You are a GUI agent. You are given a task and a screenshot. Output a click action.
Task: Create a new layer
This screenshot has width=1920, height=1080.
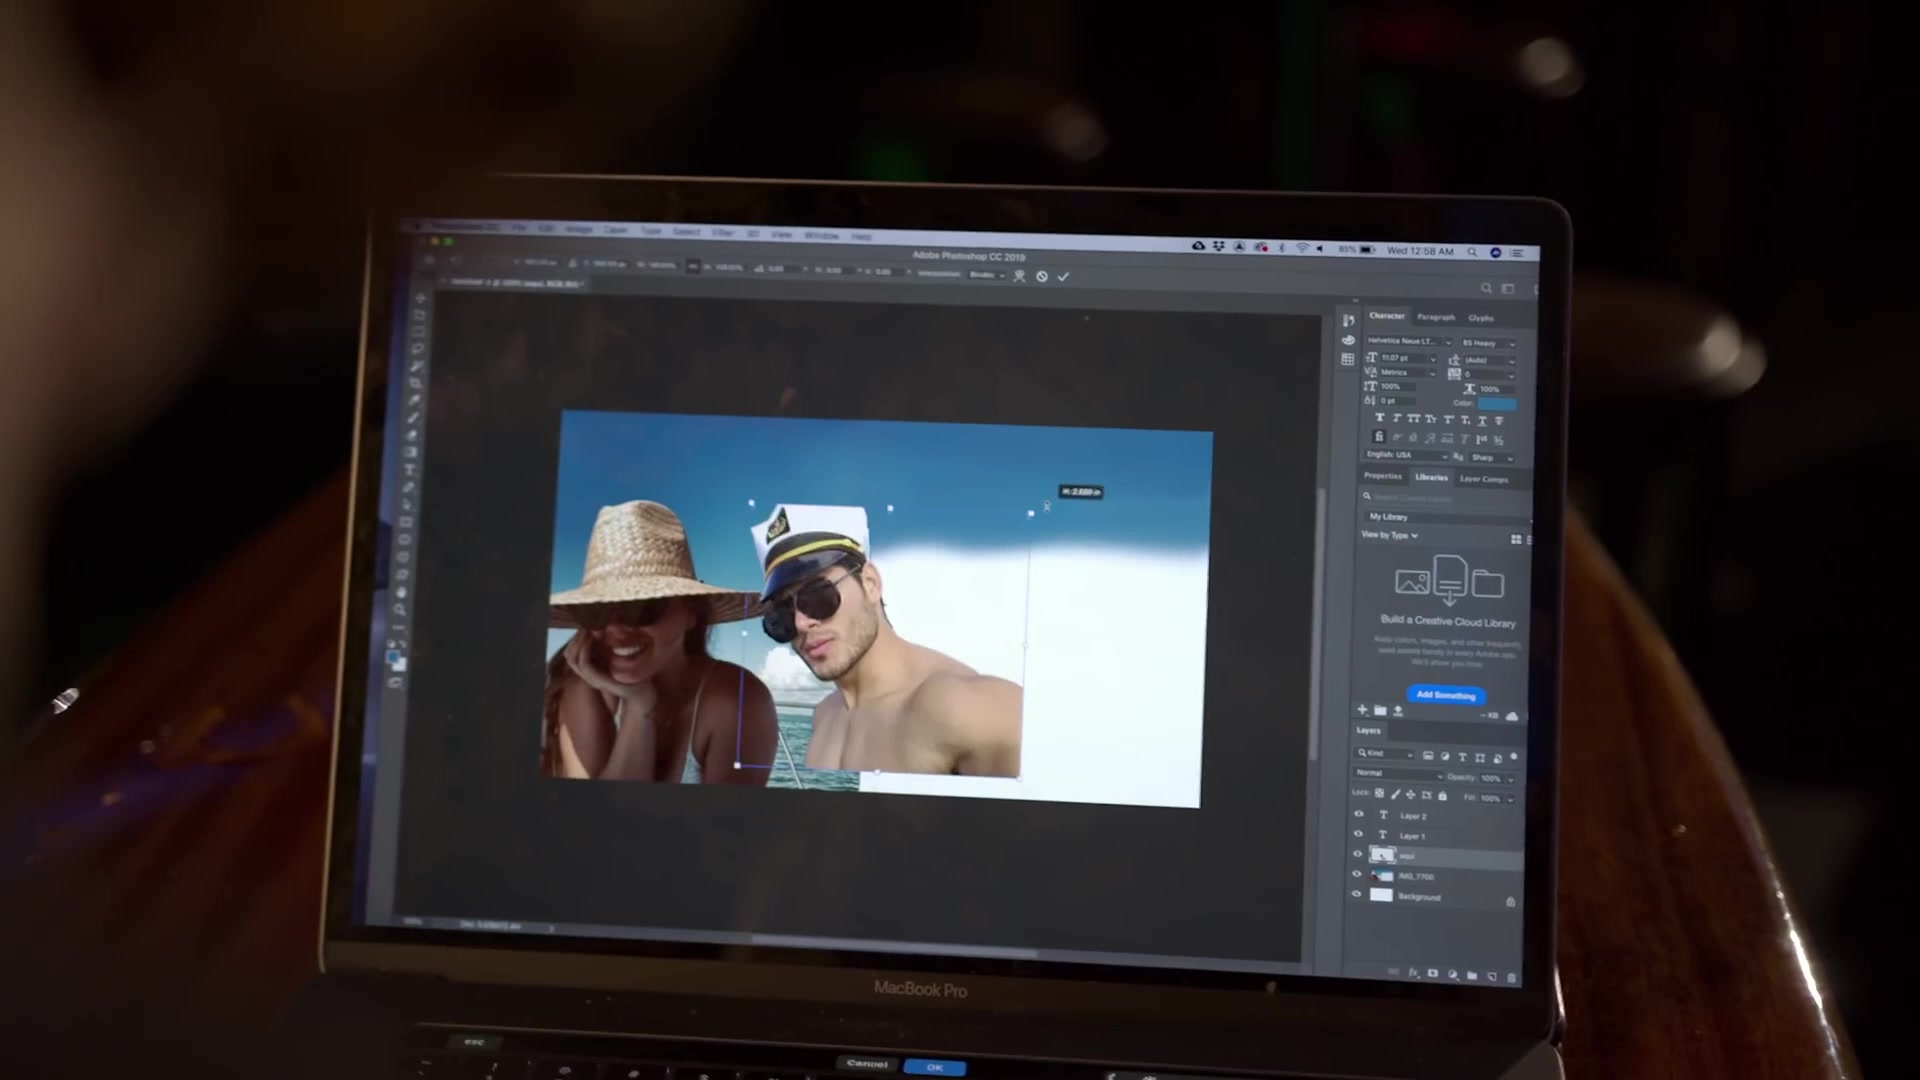click(1491, 977)
